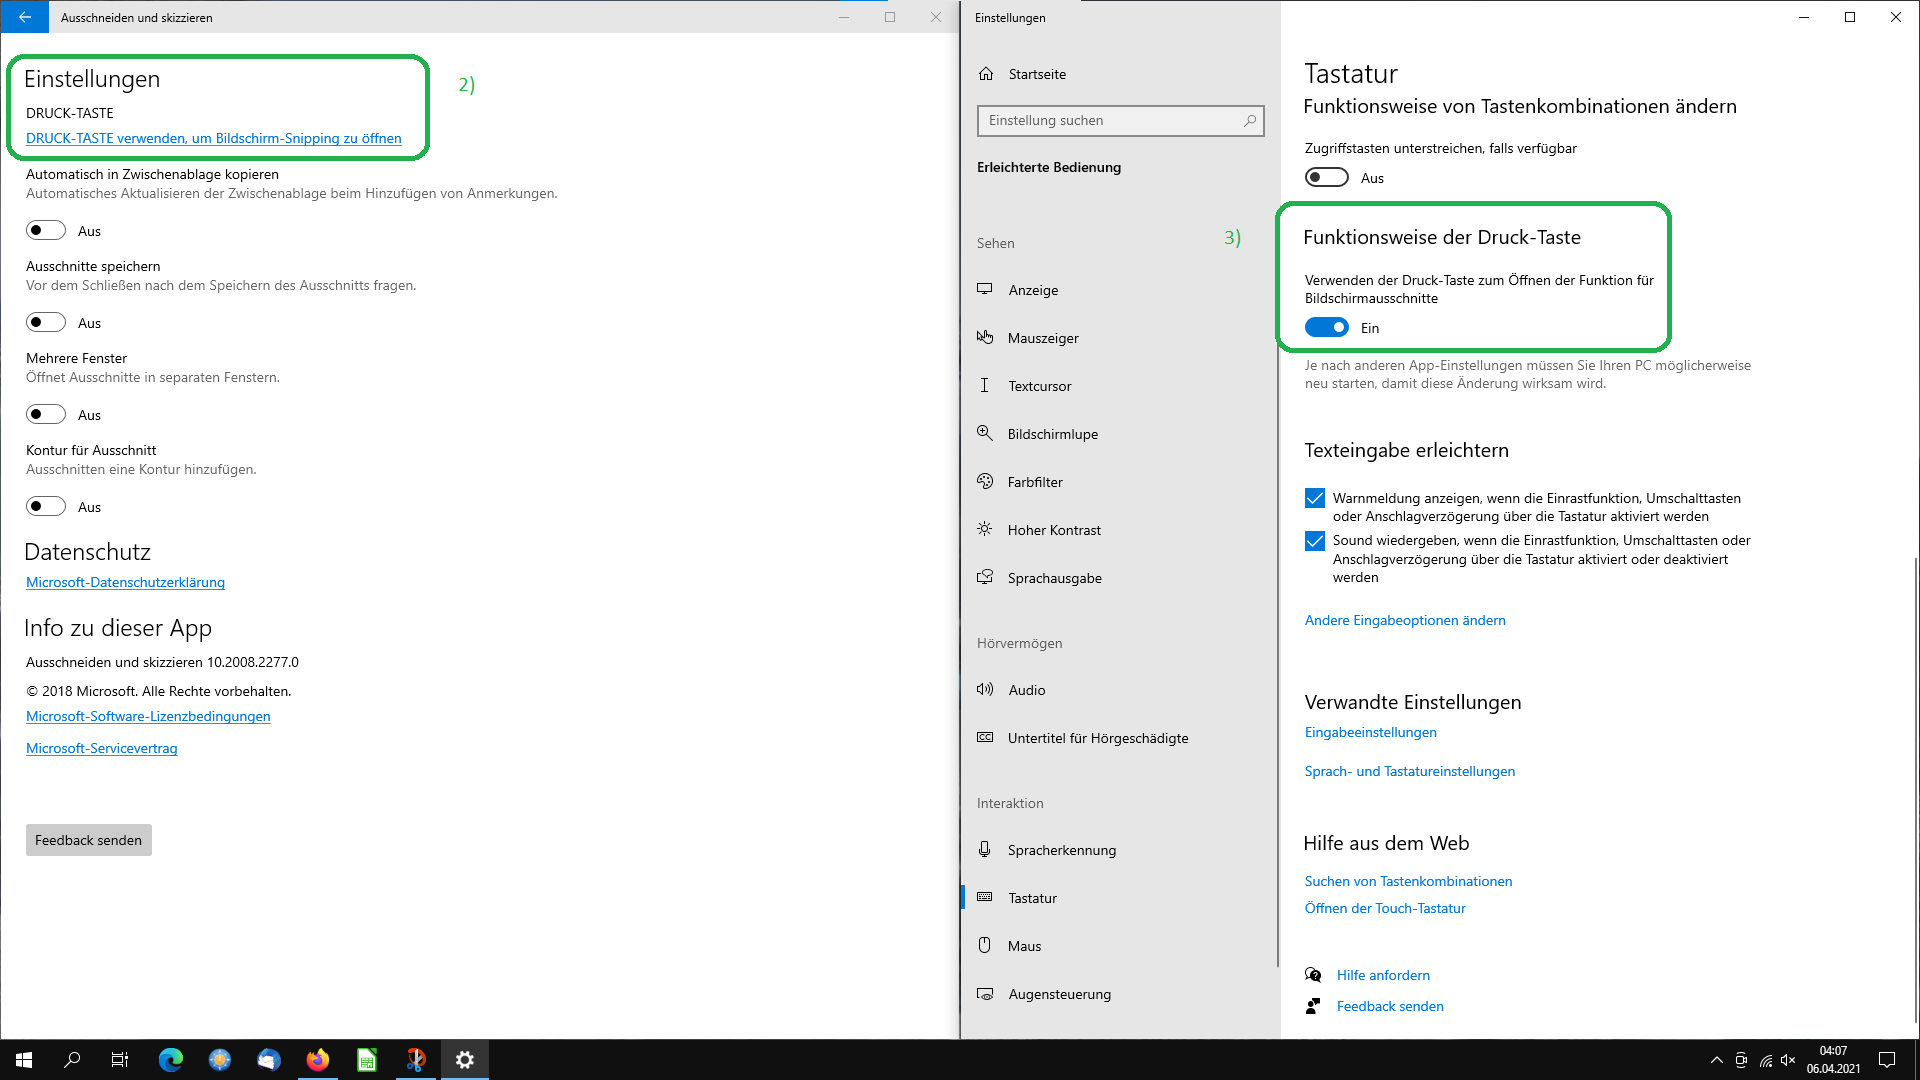
Task: Click the back arrow in Ausschneiden und skizzieren
Action: coord(24,17)
